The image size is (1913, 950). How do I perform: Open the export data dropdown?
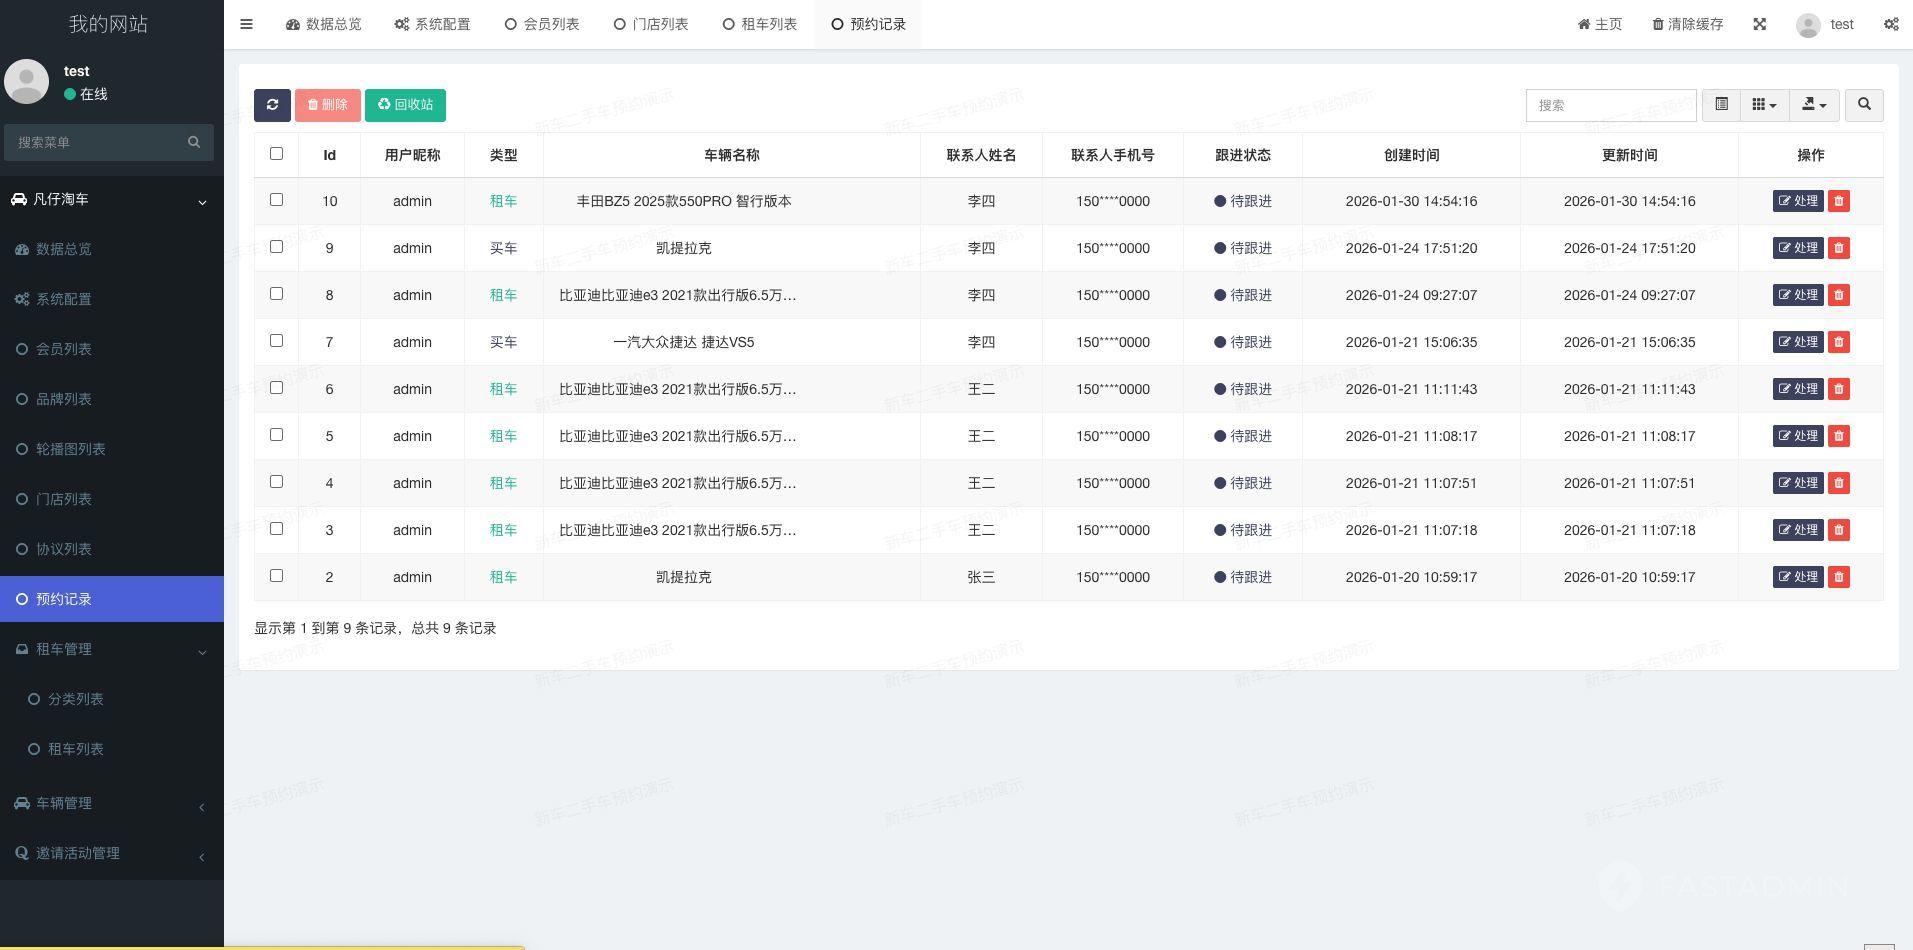coord(1814,105)
